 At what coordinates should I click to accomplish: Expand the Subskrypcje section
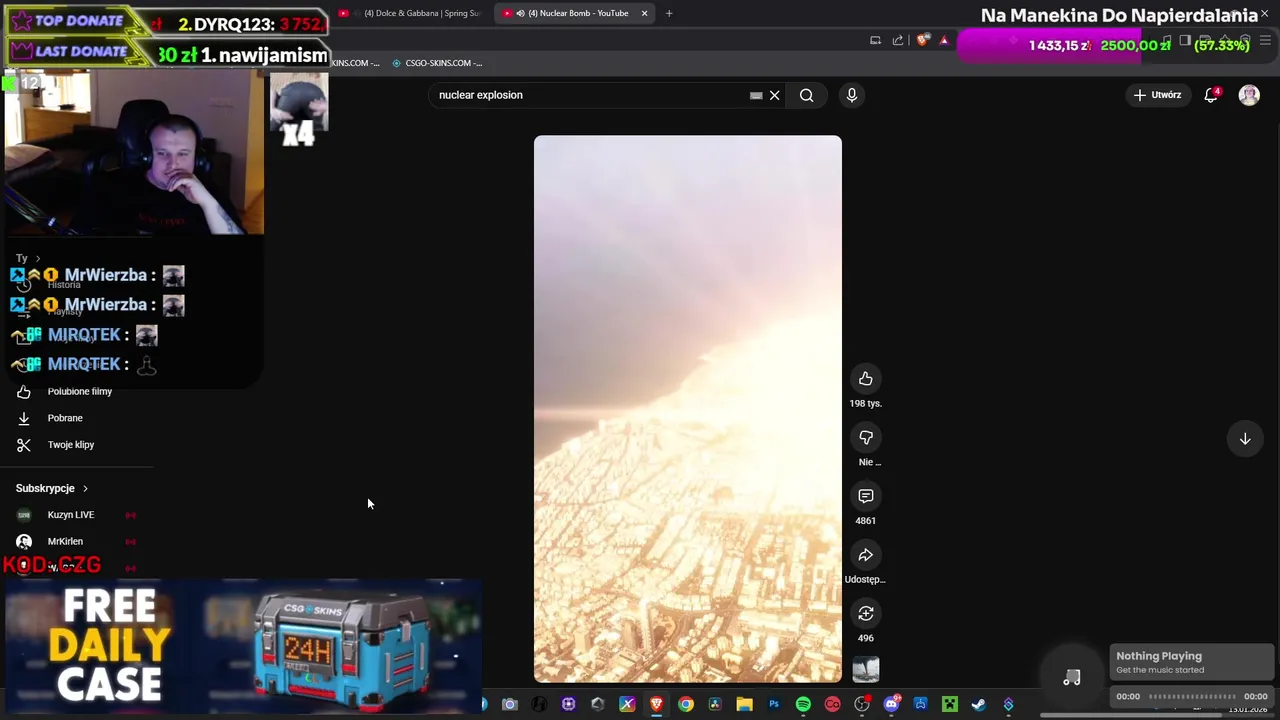(x=52, y=488)
